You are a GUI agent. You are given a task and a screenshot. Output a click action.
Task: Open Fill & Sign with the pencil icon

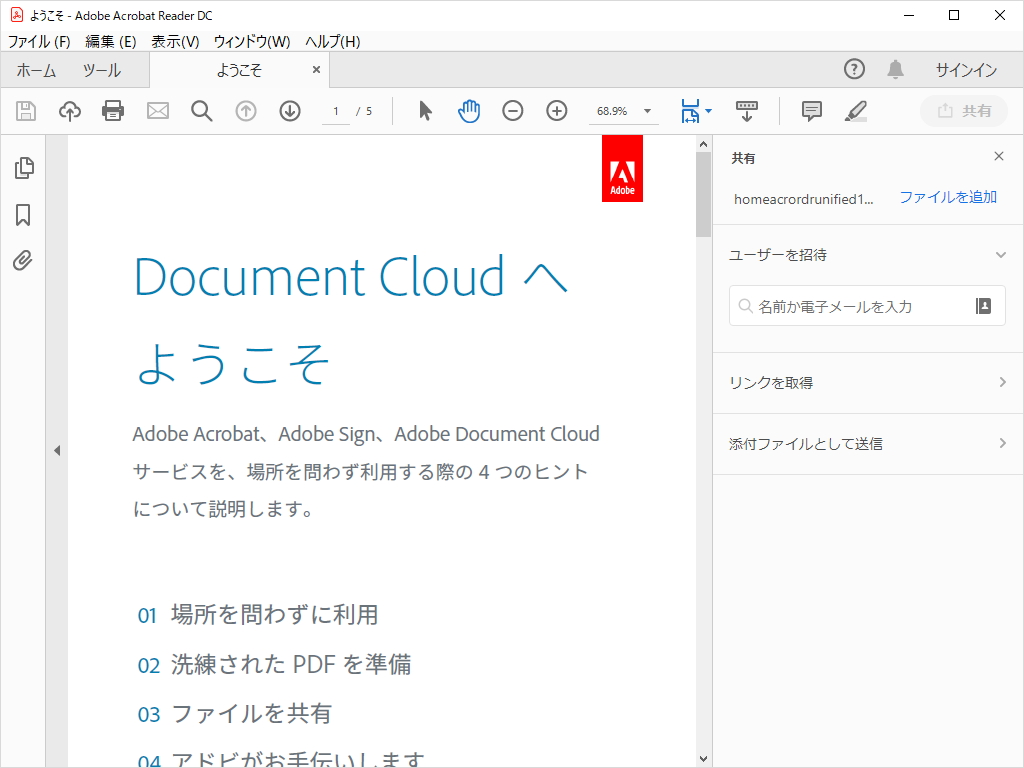click(855, 111)
